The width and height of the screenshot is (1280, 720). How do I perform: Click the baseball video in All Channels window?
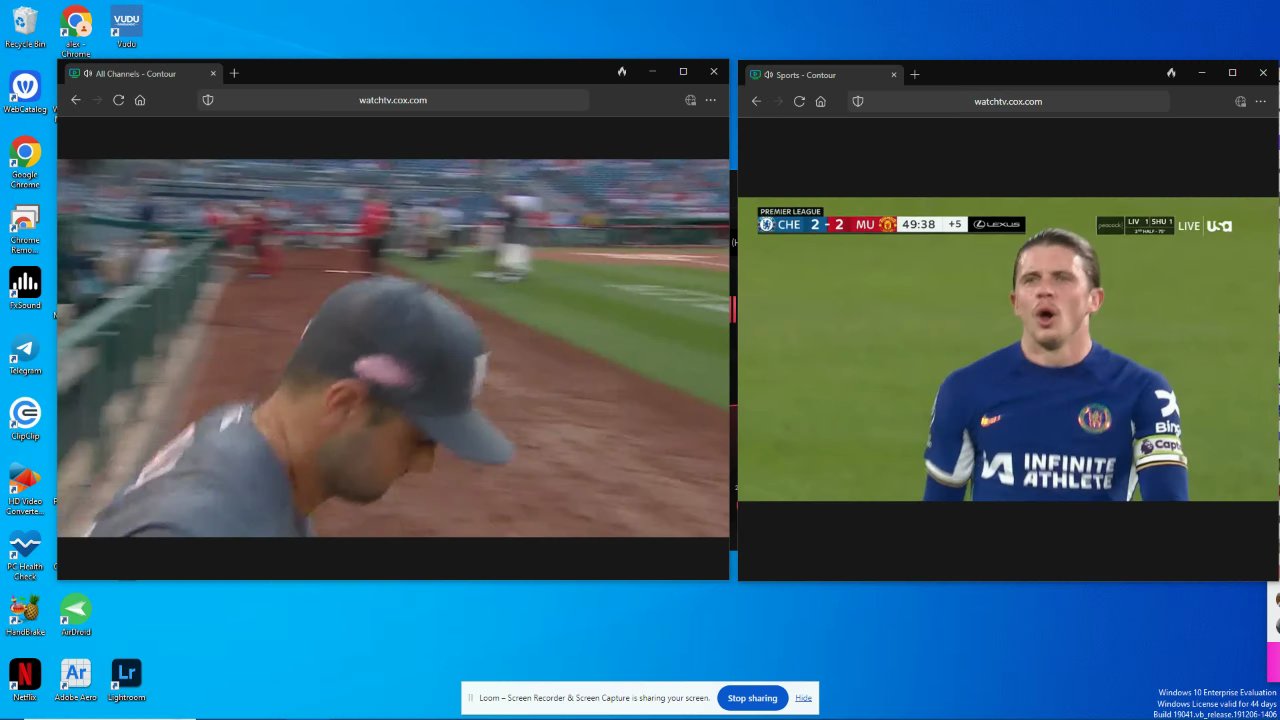coord(393,348)
